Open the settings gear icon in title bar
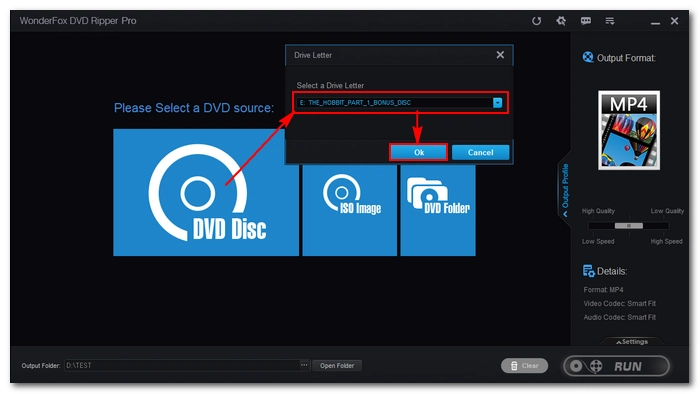Screen dimensions: 700x394 pyautogui.click(x=561, y=21)
